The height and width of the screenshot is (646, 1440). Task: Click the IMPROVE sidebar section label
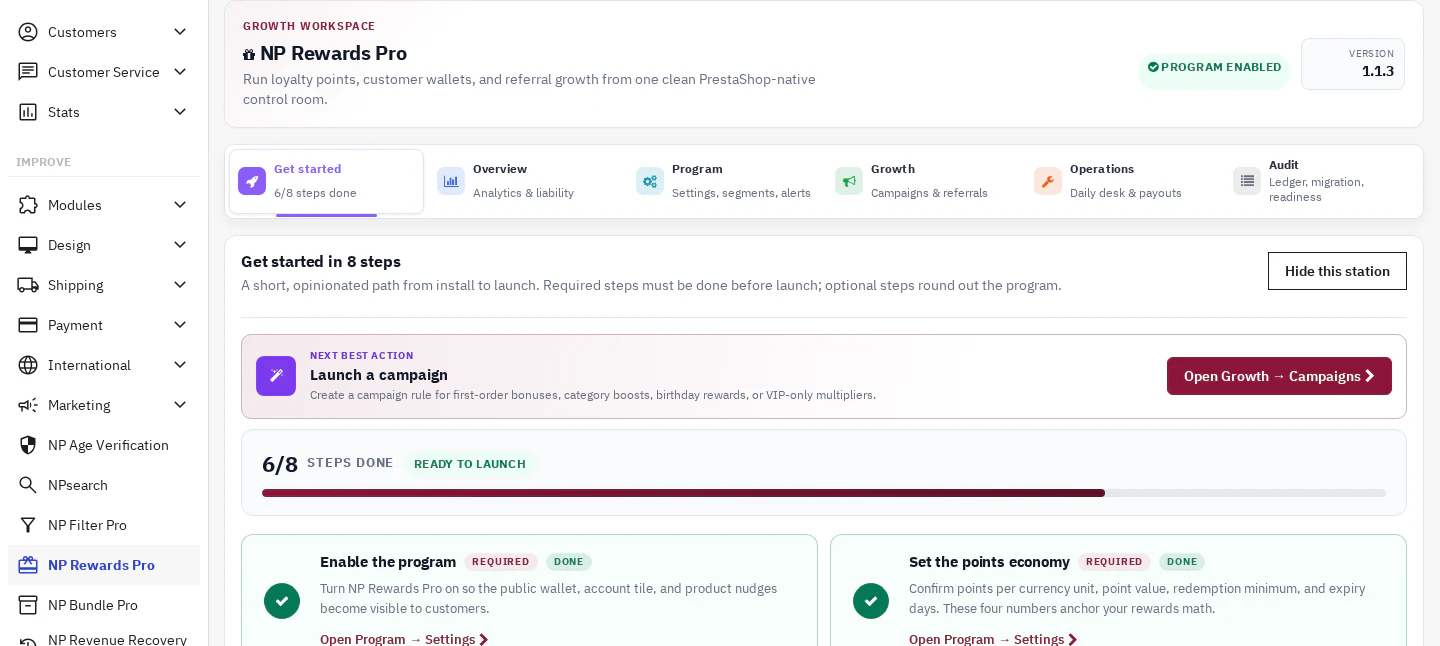click(44, 162)
